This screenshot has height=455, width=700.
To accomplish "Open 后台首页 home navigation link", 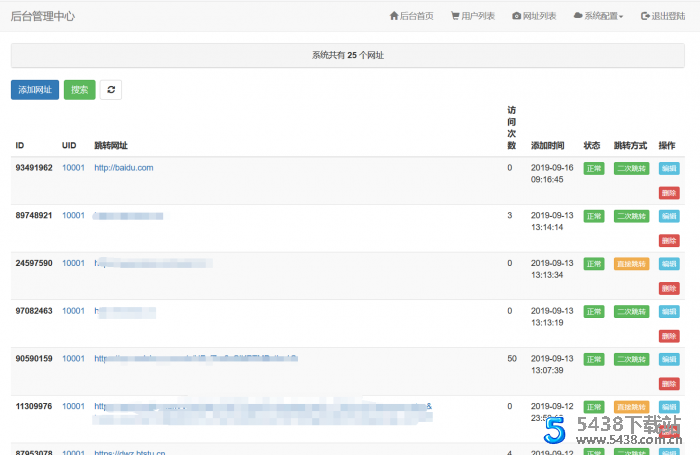I will [411, 16].
